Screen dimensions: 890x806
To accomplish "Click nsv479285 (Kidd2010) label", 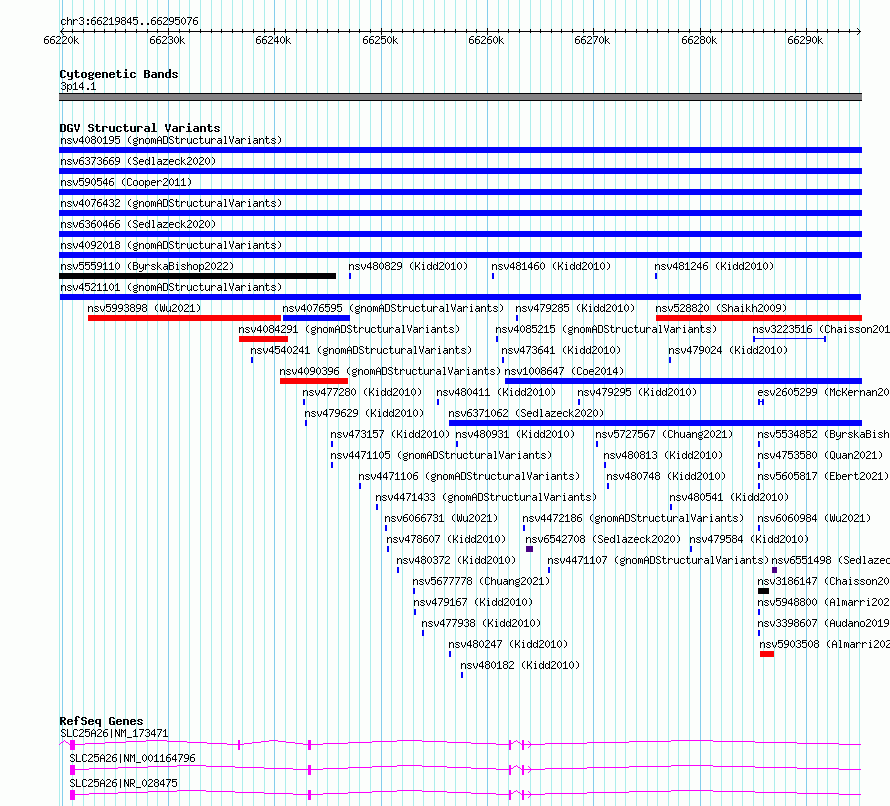I will [575, 308].
